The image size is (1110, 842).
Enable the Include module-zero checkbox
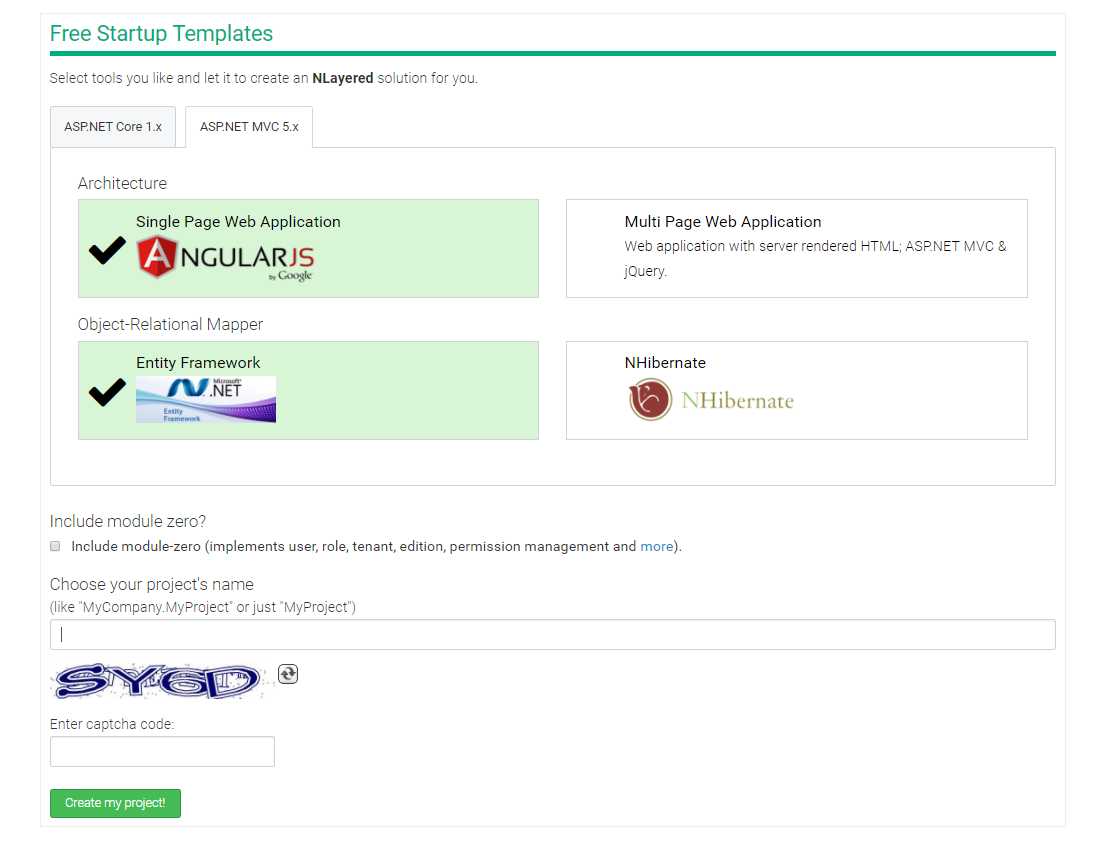point(55,546)
